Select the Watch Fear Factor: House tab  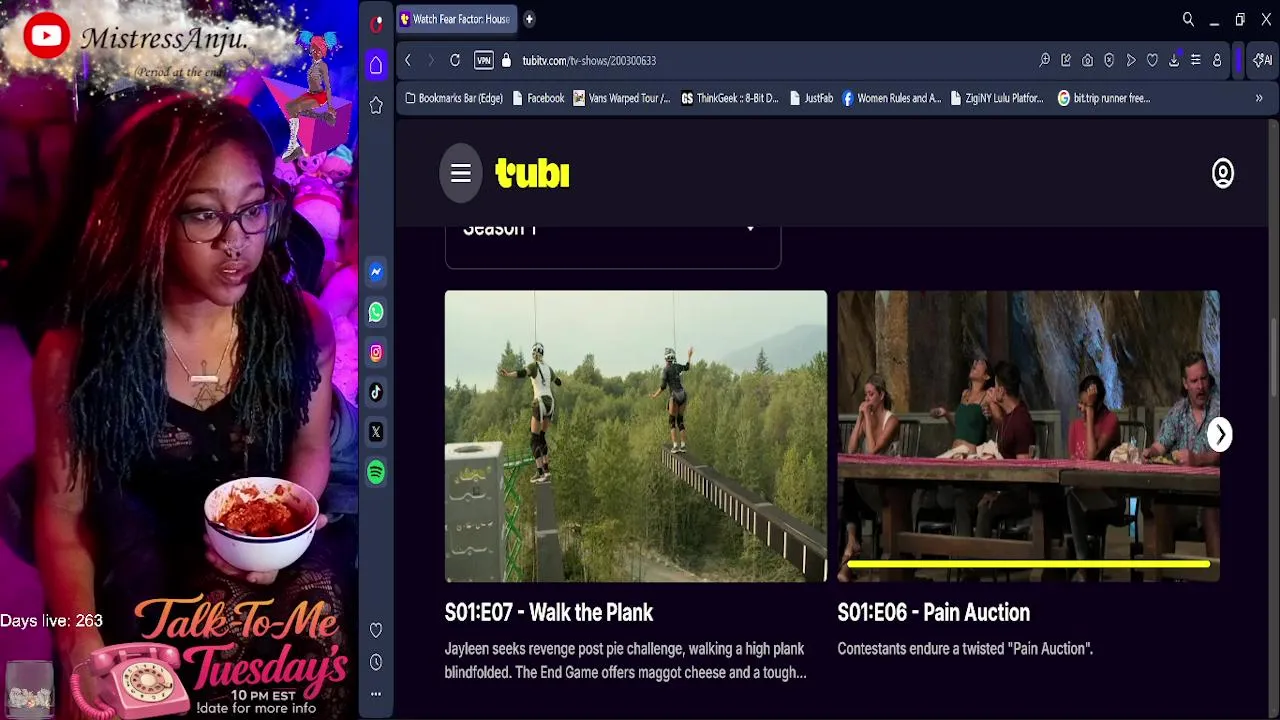tap(456, 19)
